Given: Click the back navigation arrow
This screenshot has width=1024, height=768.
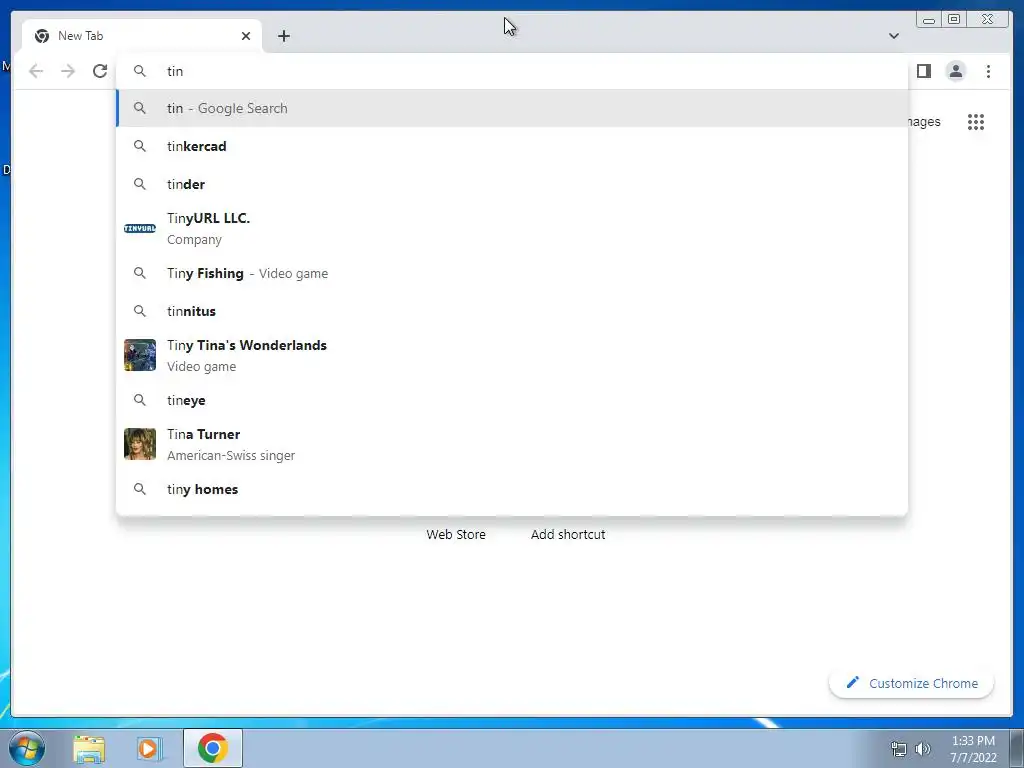Looking at the screenshot, I should coord(36,71).
